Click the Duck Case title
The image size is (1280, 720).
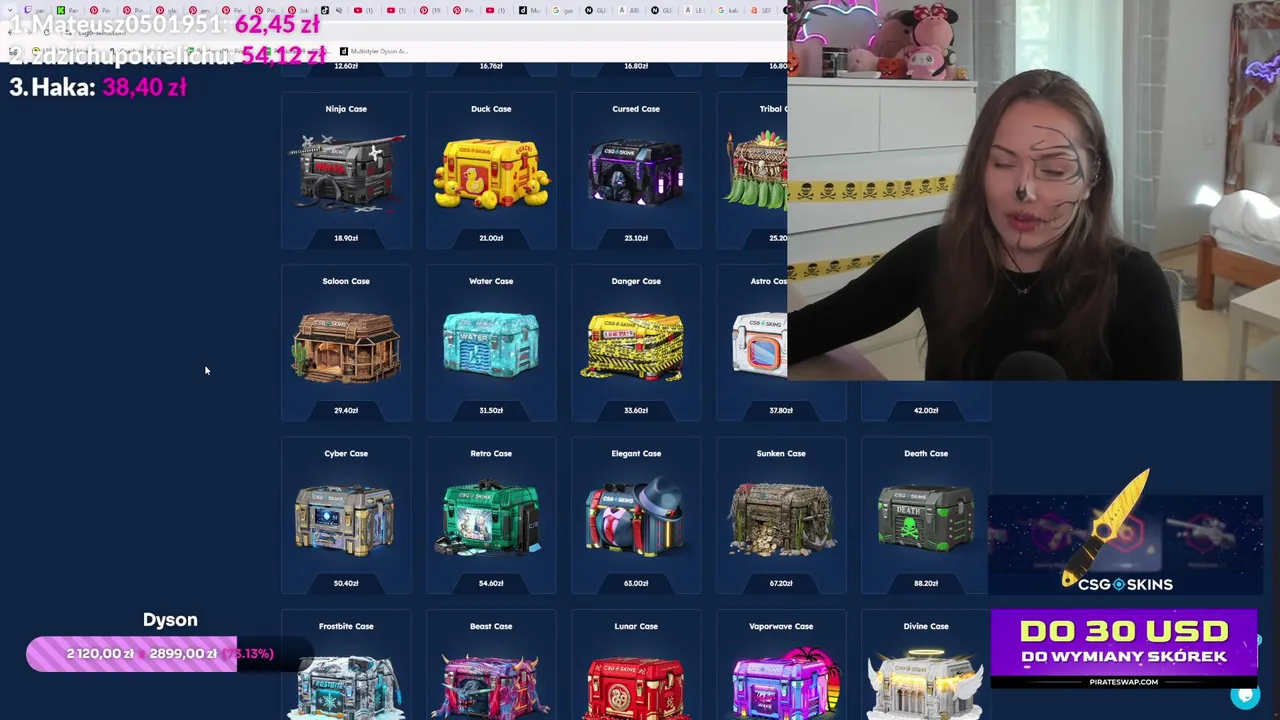click(x=491, y=109)
